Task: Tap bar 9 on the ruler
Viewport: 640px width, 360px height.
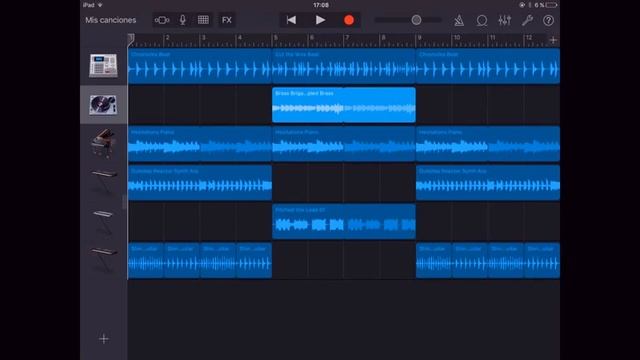Action: point(419,38)
